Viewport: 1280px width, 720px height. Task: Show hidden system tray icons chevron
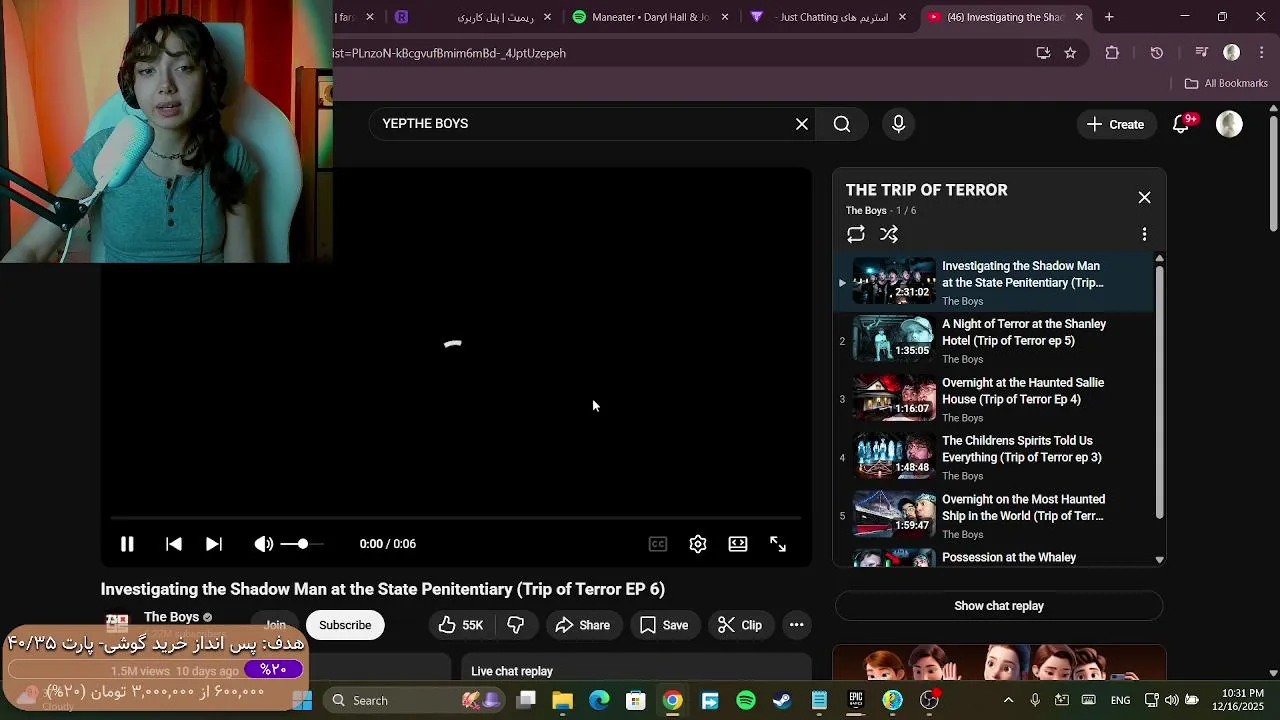1008,700
